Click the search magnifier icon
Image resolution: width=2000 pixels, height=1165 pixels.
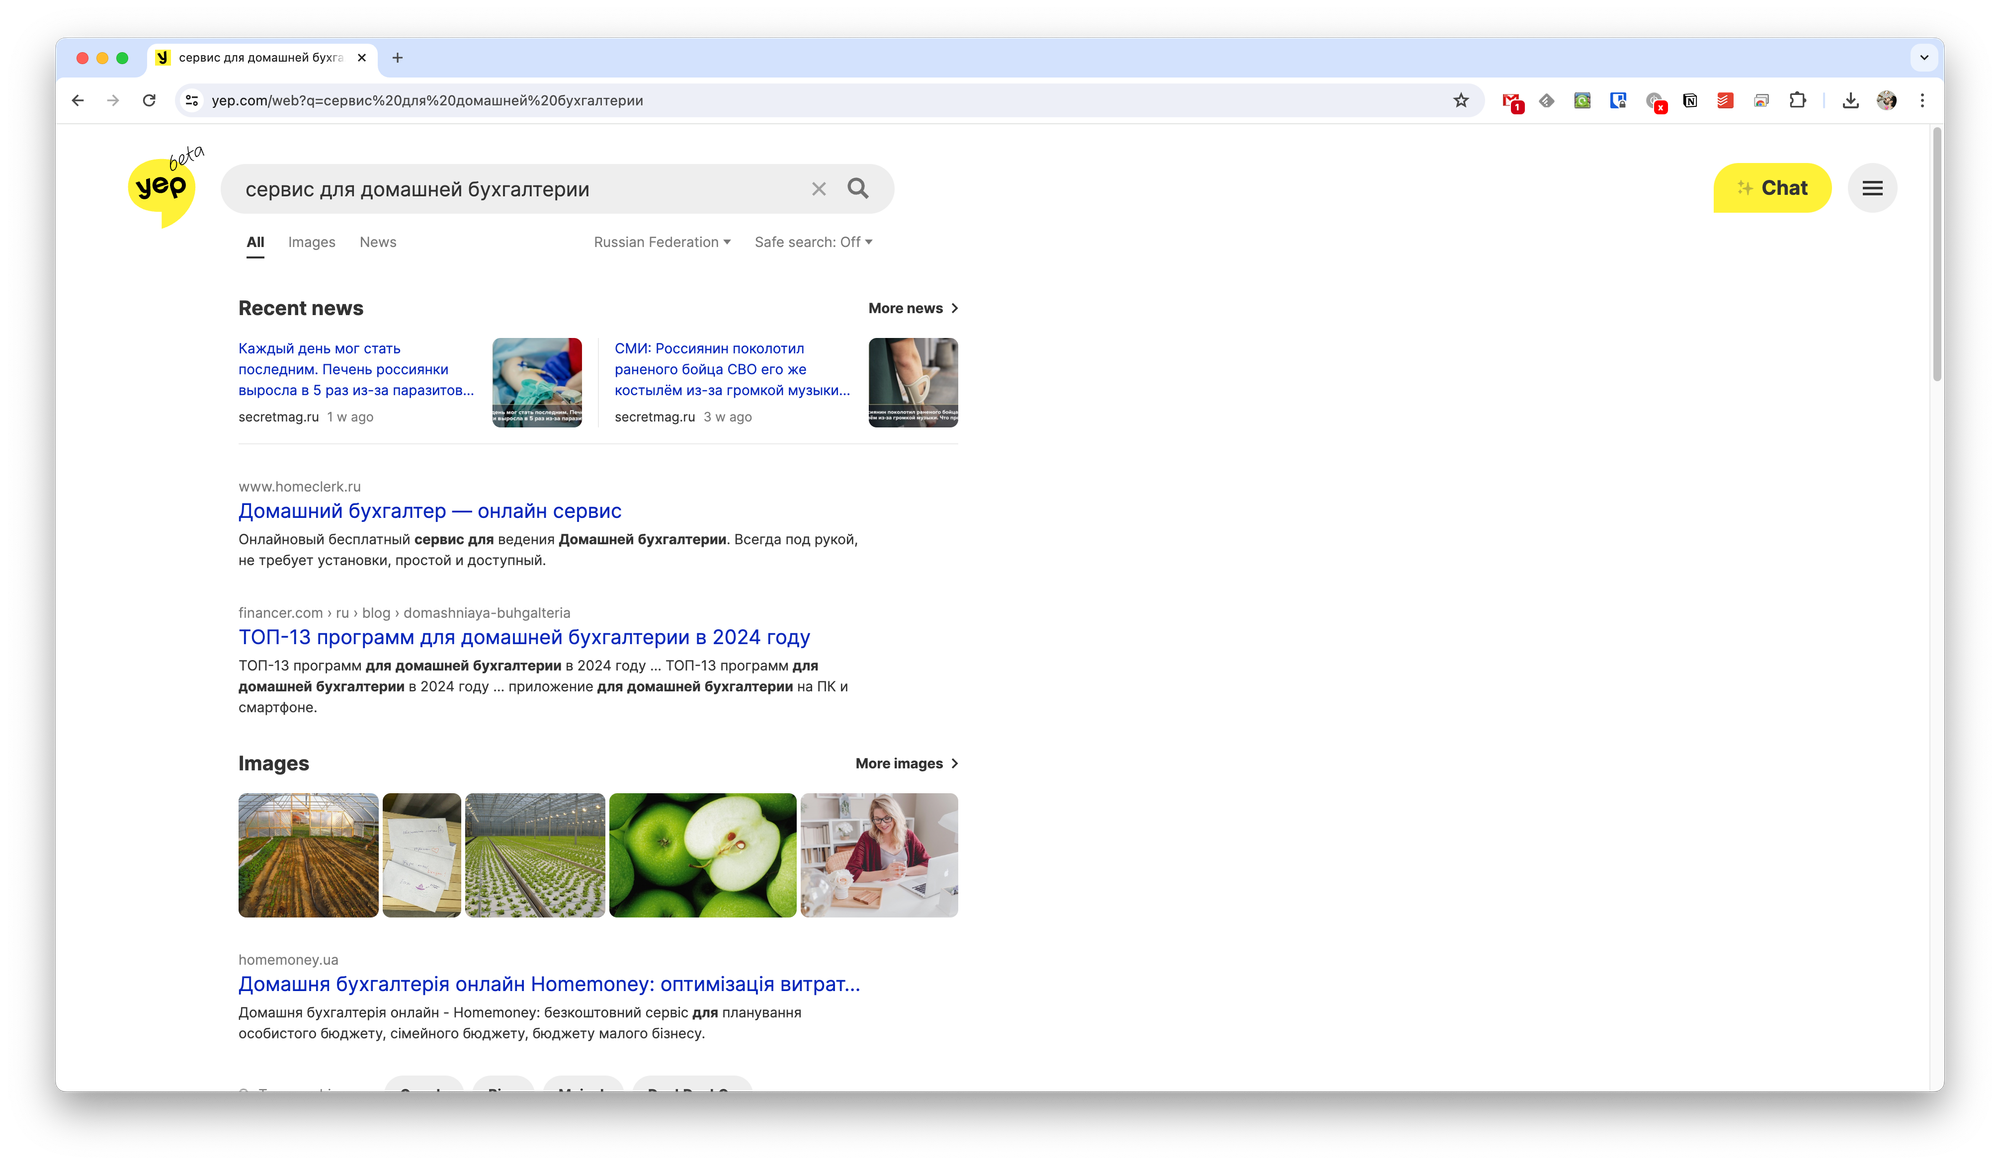click(x=857, y=188)
